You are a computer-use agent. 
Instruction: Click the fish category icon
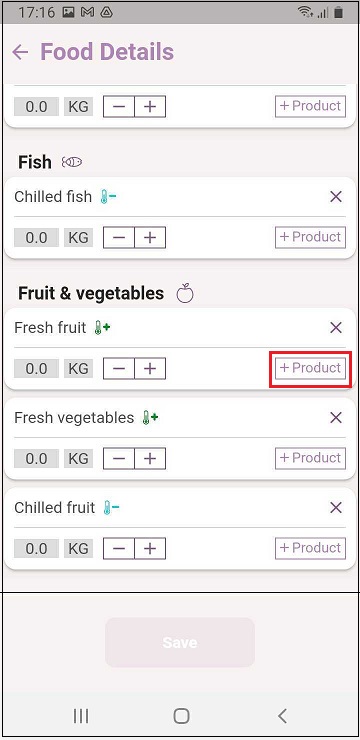pyautogui.click(x=72, y=162)
